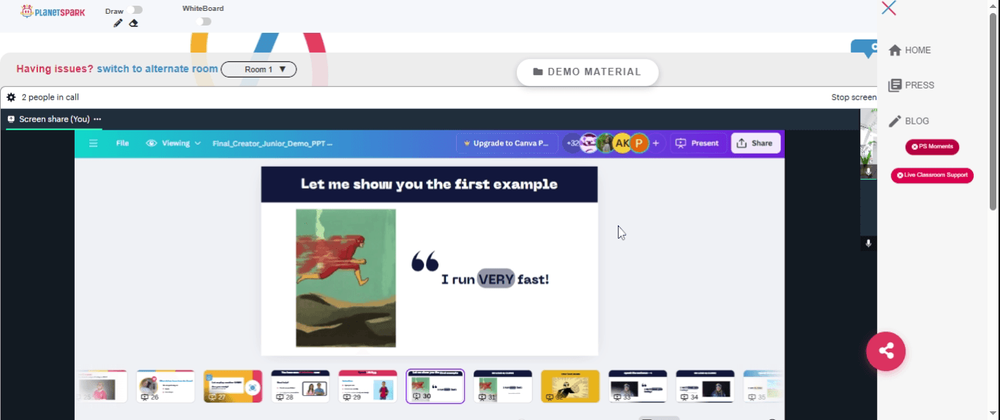1000x420 pixels.
Task: Click the pencil icon next to BLOG
Action: click(x=895, y=121)
